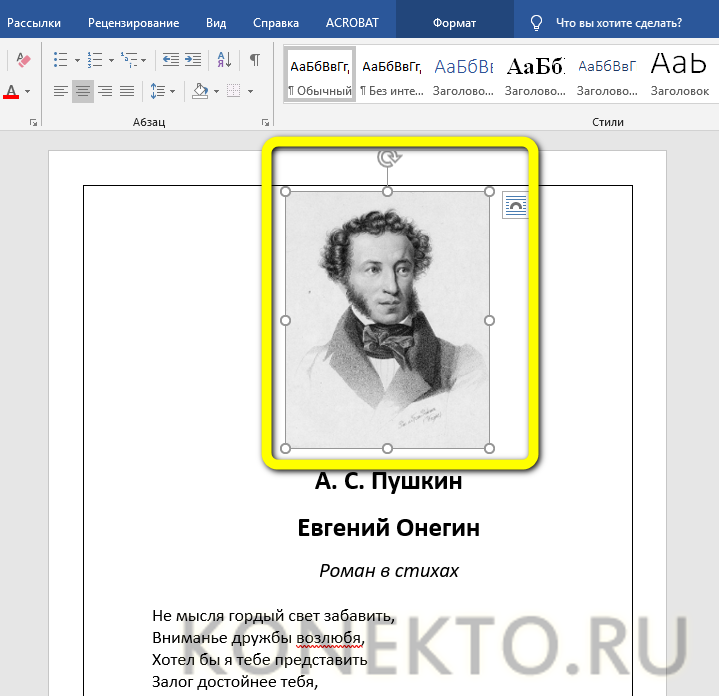Toggle the center alignment
The width and height of the screenshot is (719, 696).
click(x=83, y=91)
